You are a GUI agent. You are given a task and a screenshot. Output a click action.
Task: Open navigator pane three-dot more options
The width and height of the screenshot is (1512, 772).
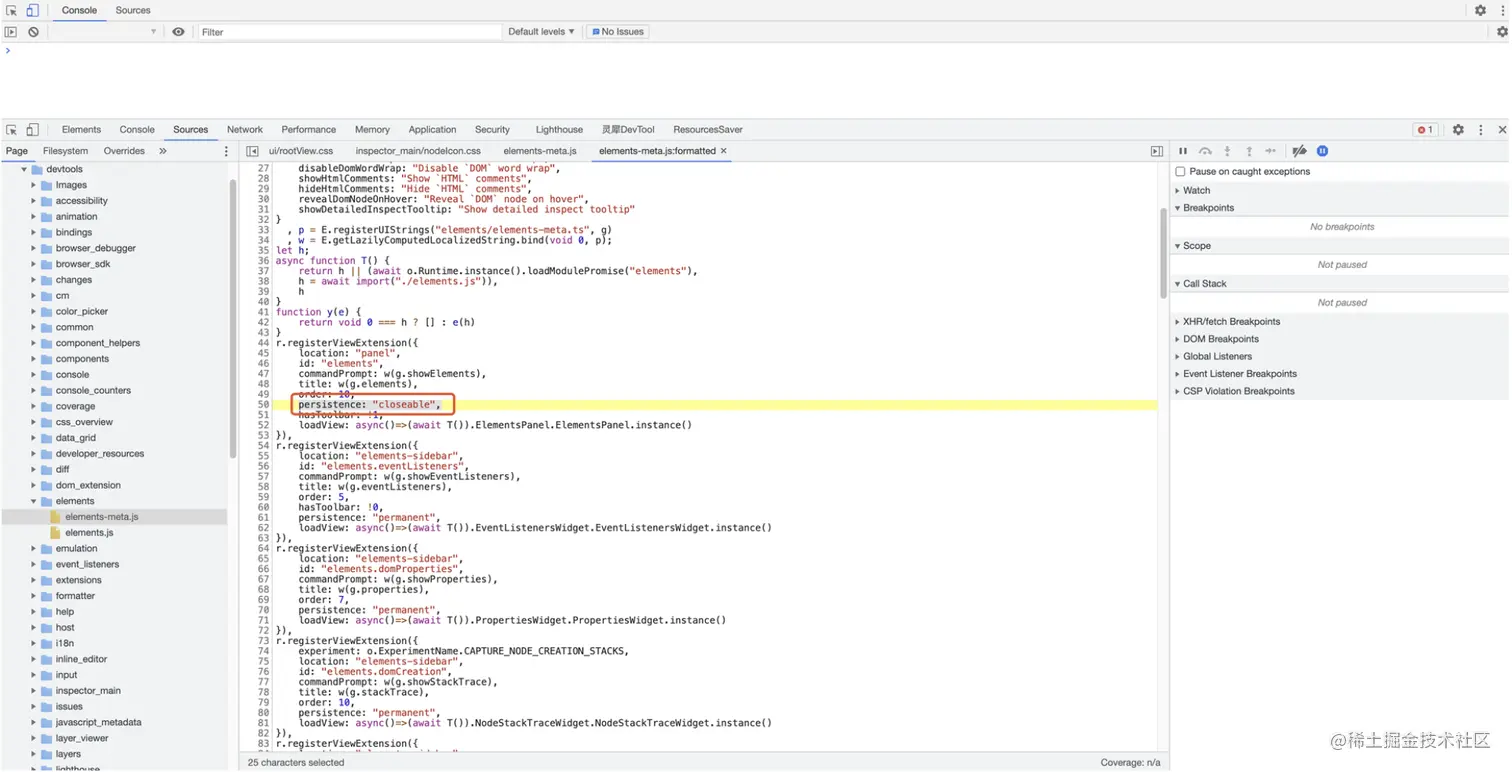point(226,151)
